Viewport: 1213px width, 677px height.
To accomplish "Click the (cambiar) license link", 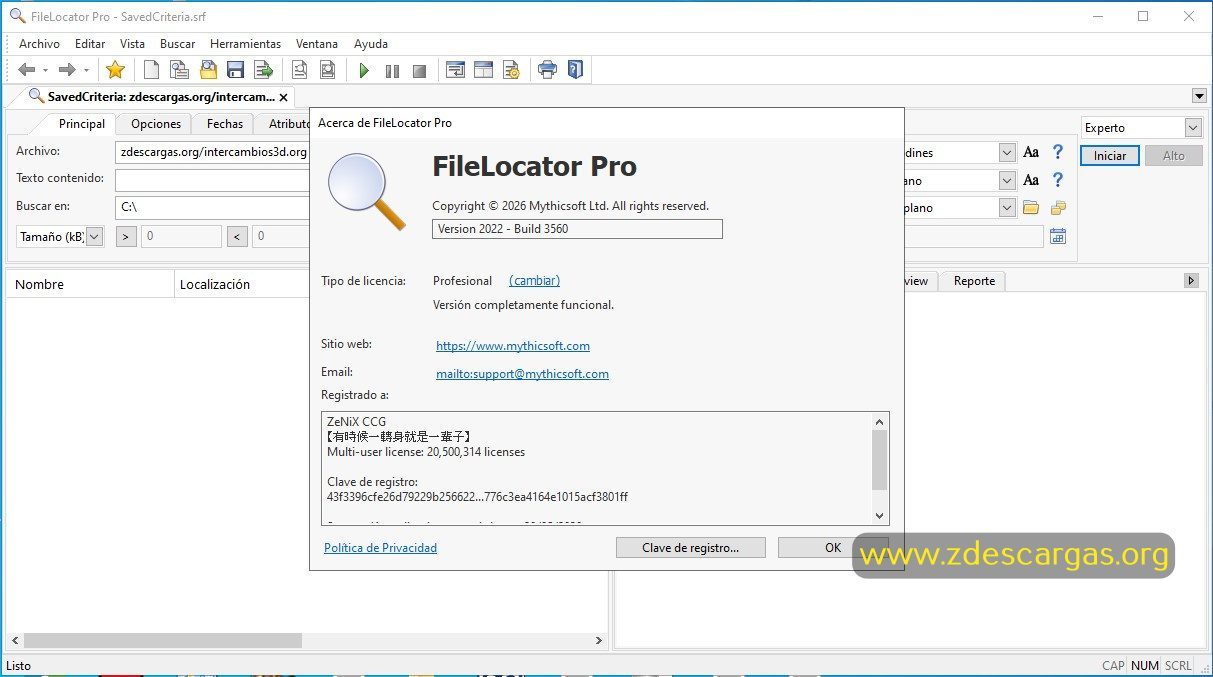I will 534,281.
